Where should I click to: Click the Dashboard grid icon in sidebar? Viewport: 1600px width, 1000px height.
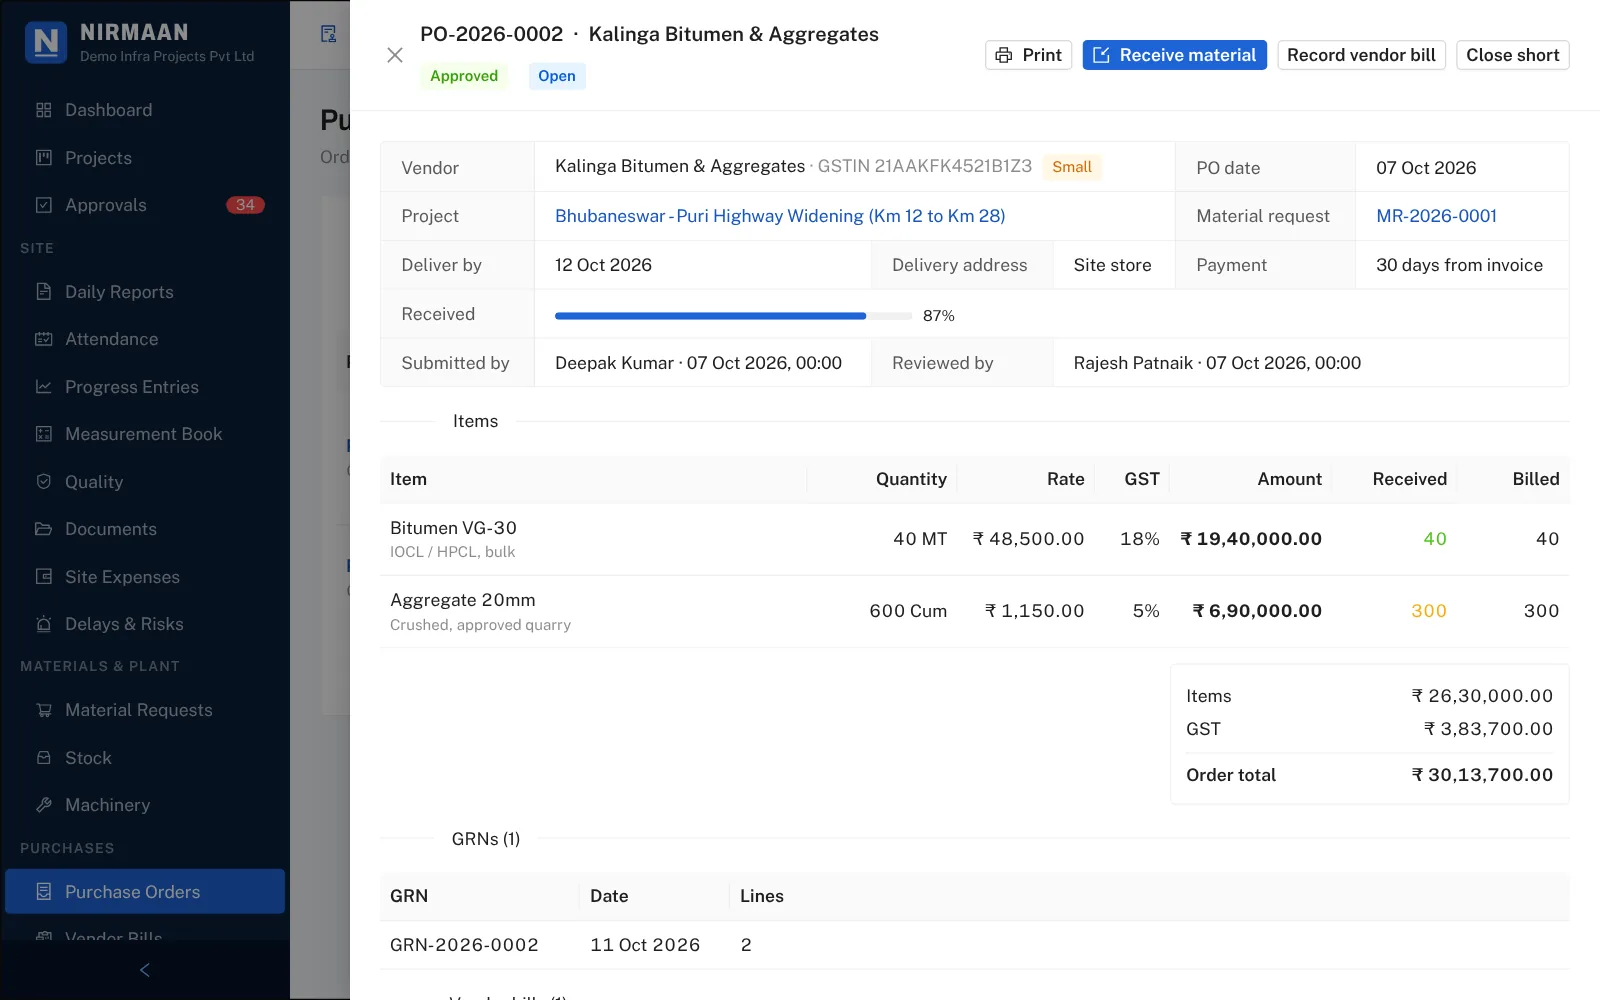(43, 110)
